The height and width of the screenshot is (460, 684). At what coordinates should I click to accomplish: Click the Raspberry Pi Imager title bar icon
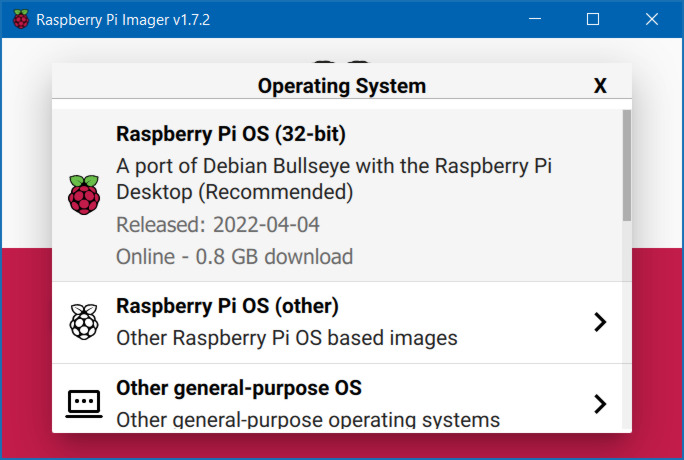(x=18, y=19)
